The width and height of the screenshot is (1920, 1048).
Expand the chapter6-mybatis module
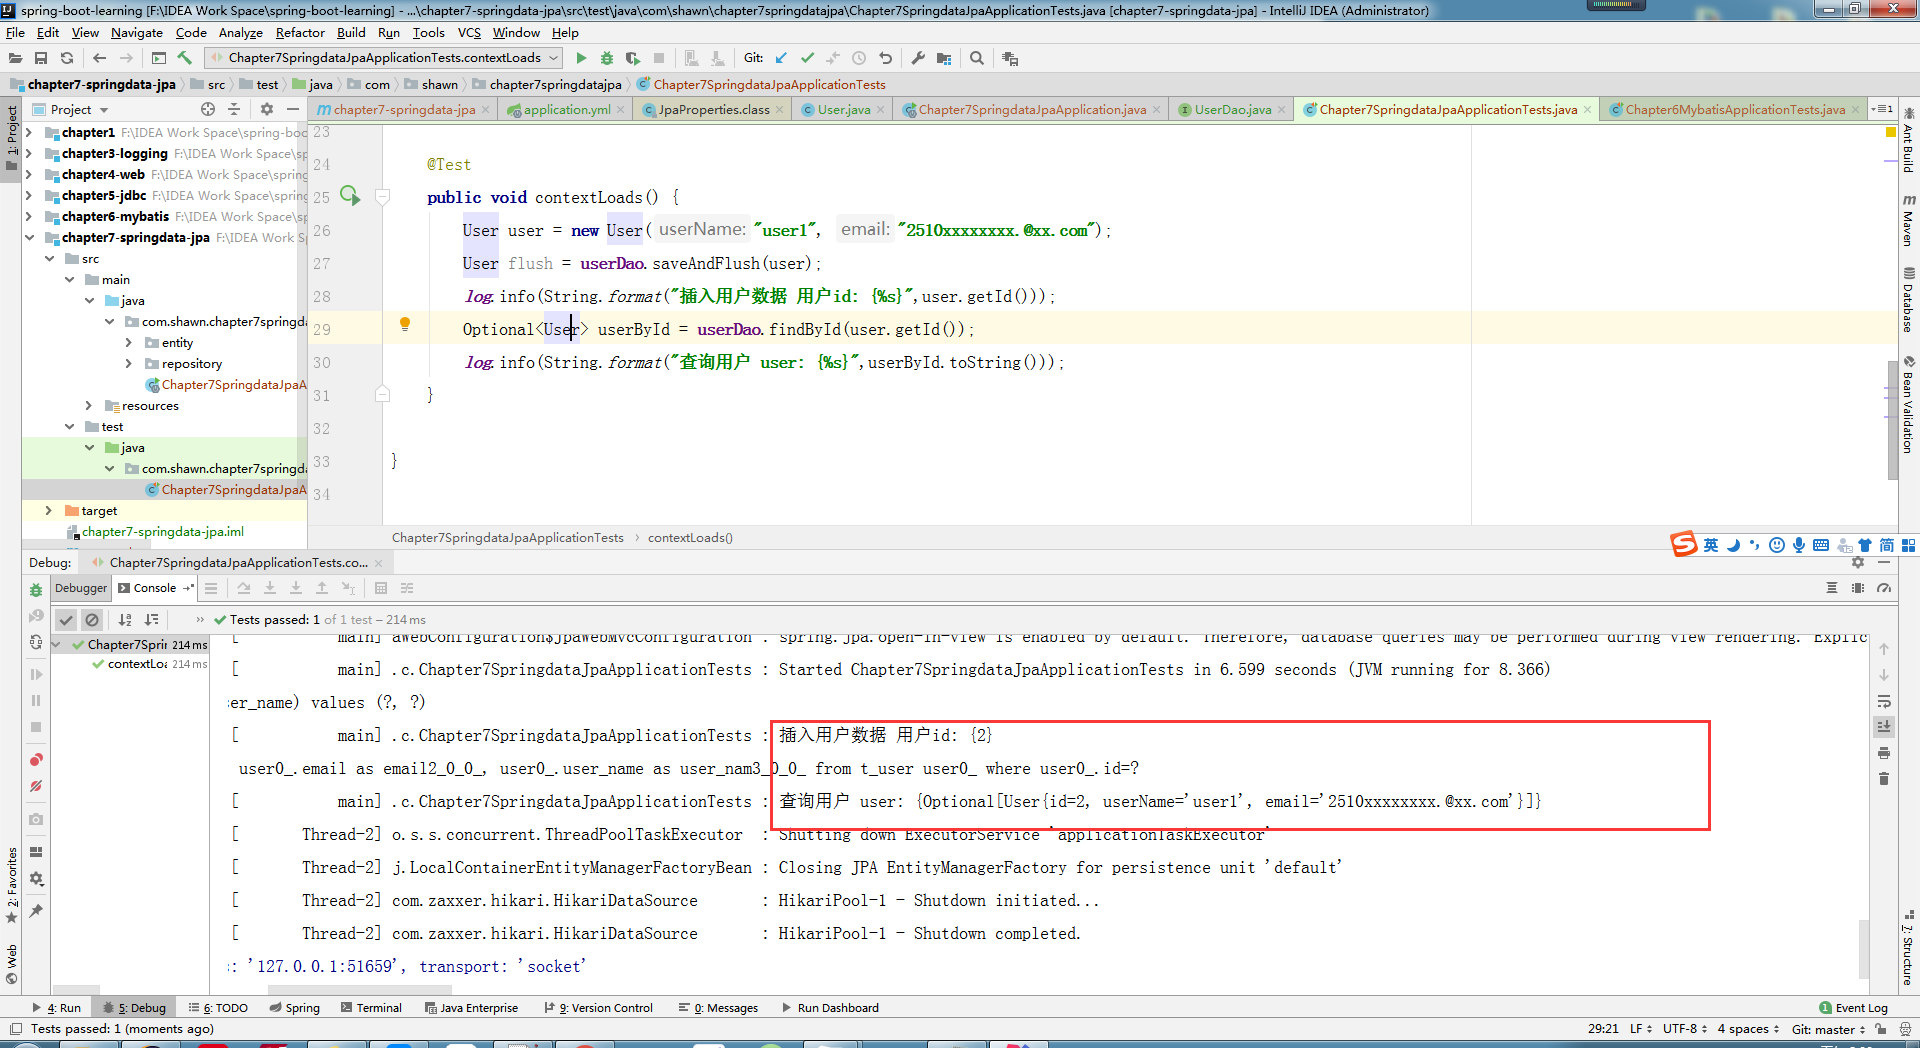tap(29, 217)
